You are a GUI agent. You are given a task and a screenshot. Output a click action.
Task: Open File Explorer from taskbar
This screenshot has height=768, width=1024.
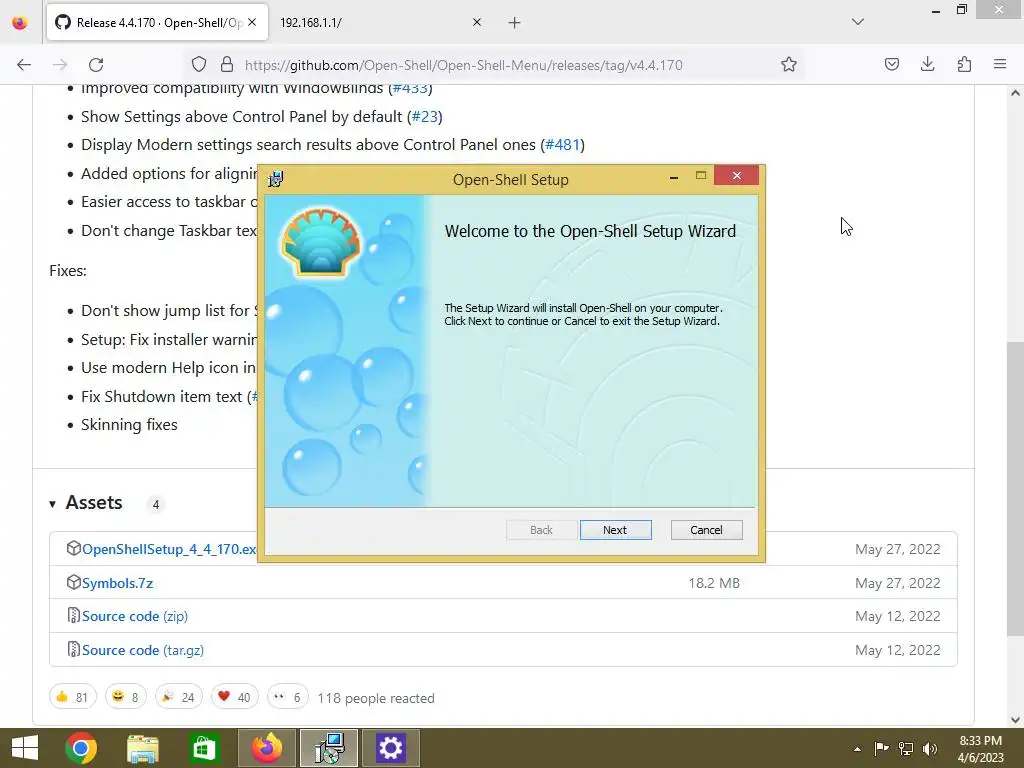[x=142, y=748]
